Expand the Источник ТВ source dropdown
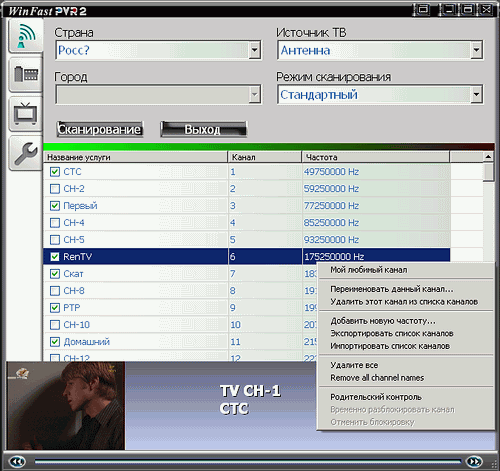 (x=476, y=50)
